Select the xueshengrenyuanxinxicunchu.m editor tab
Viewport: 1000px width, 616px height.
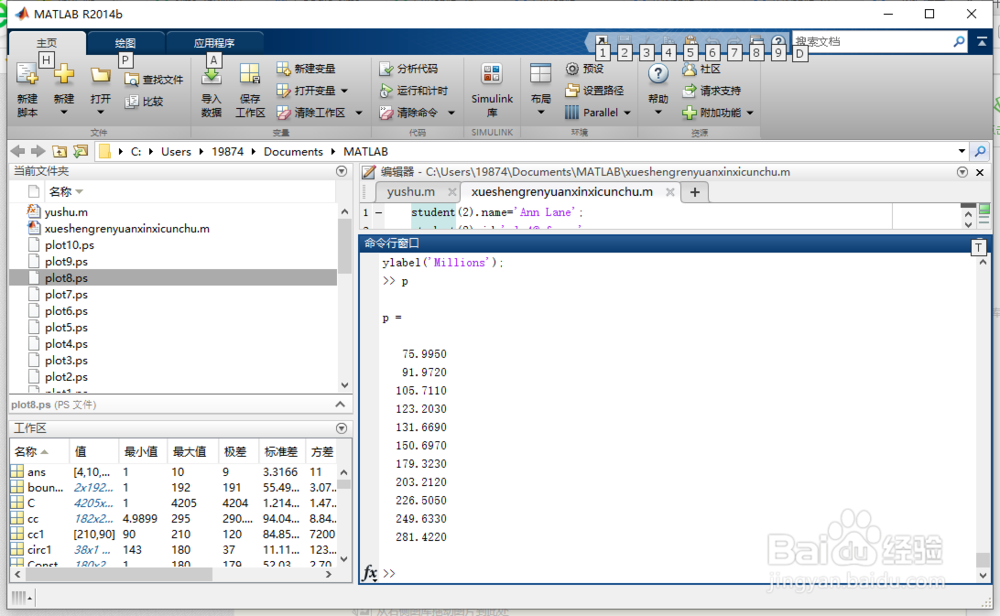[562, 191]
